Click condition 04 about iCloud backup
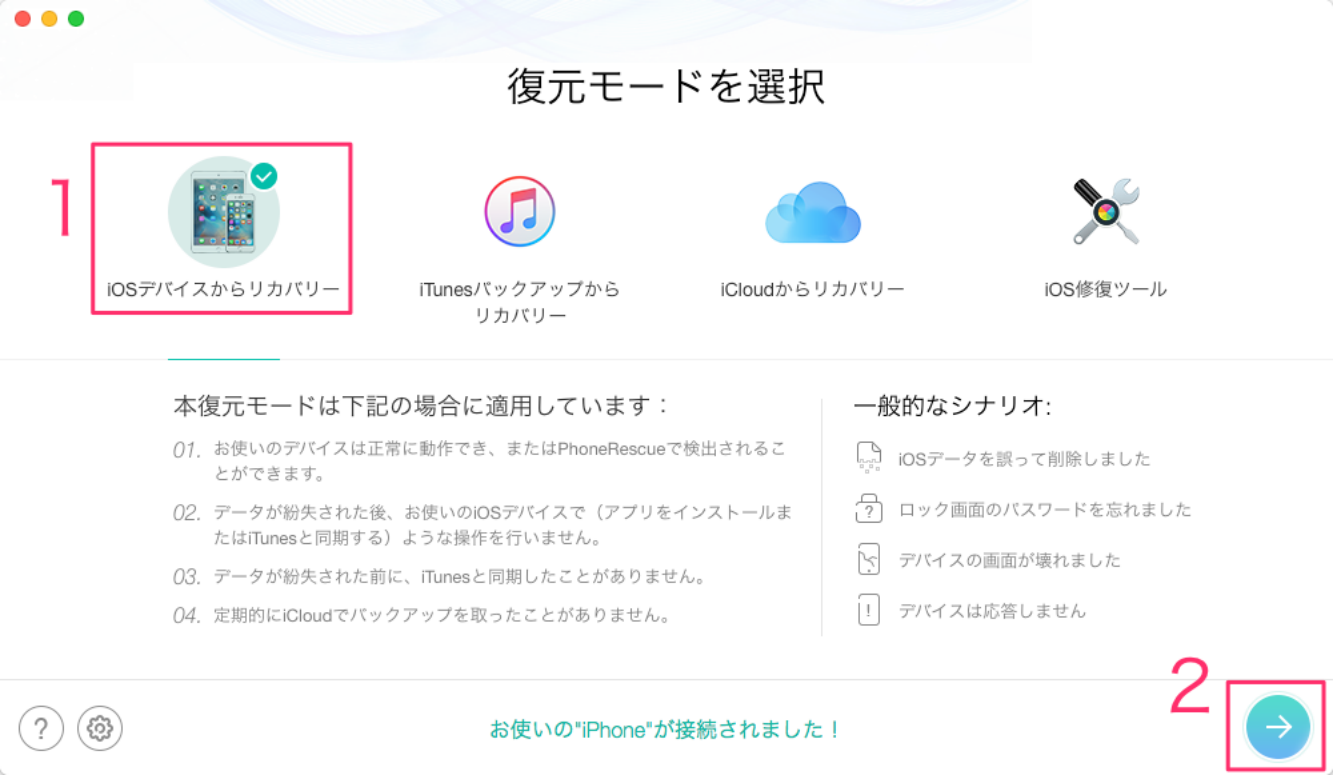1334x776 pixels. (422, 615)
